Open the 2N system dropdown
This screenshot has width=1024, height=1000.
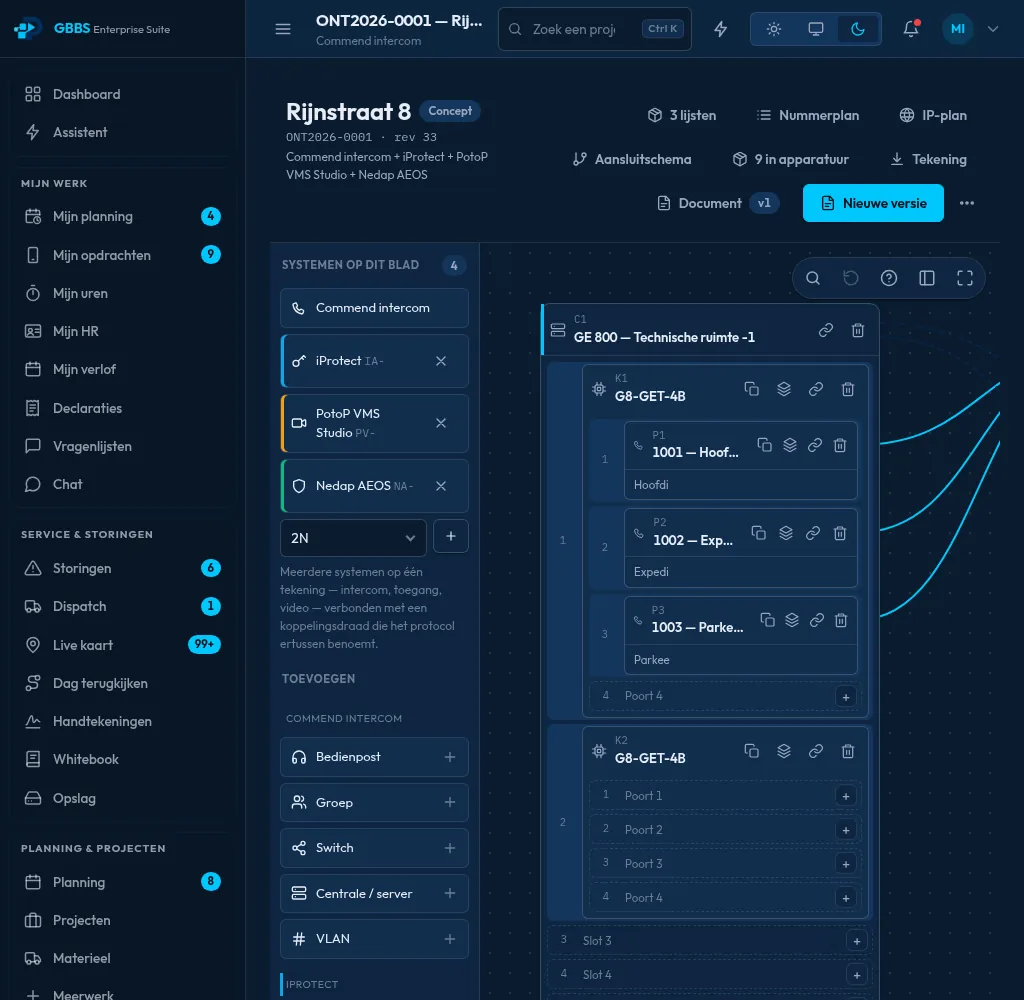click(353, 538)
